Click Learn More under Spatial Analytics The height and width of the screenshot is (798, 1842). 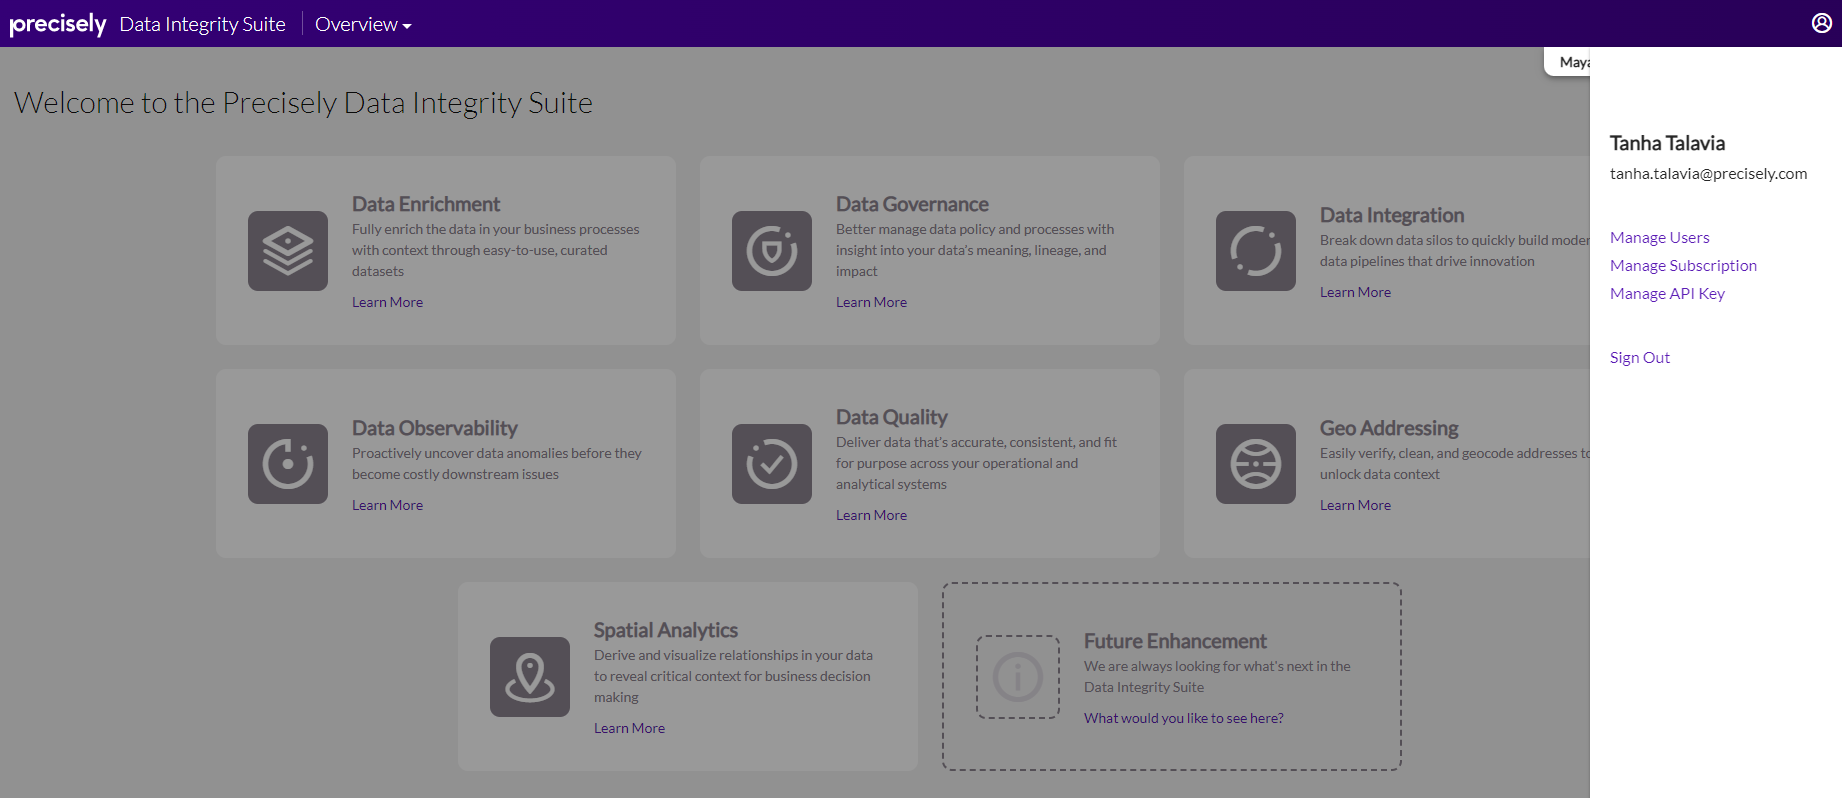click(x=629, y=728)
